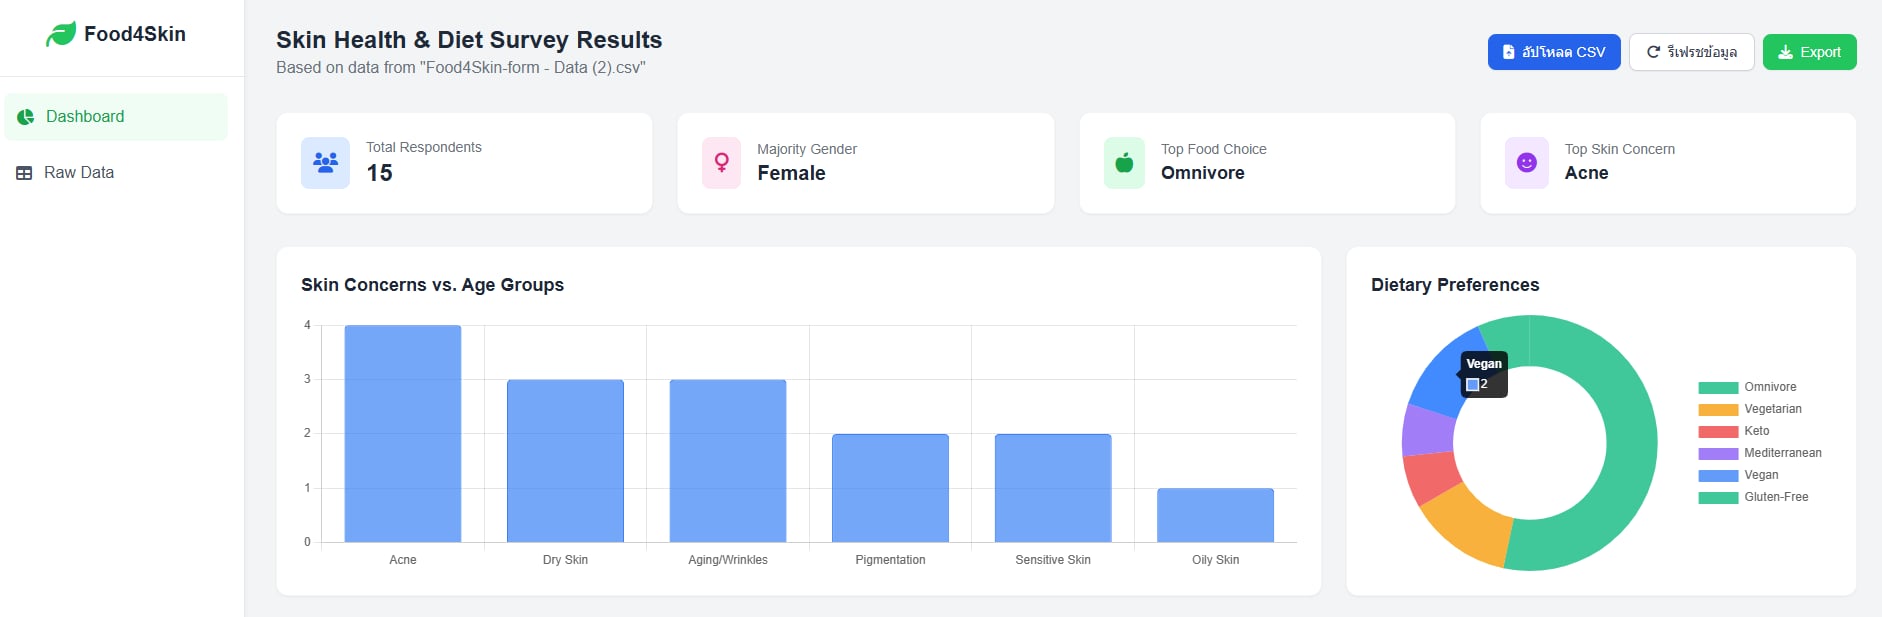
Task: Click the purple smiley skin concern icon
Action: [x=1526, y=163]
